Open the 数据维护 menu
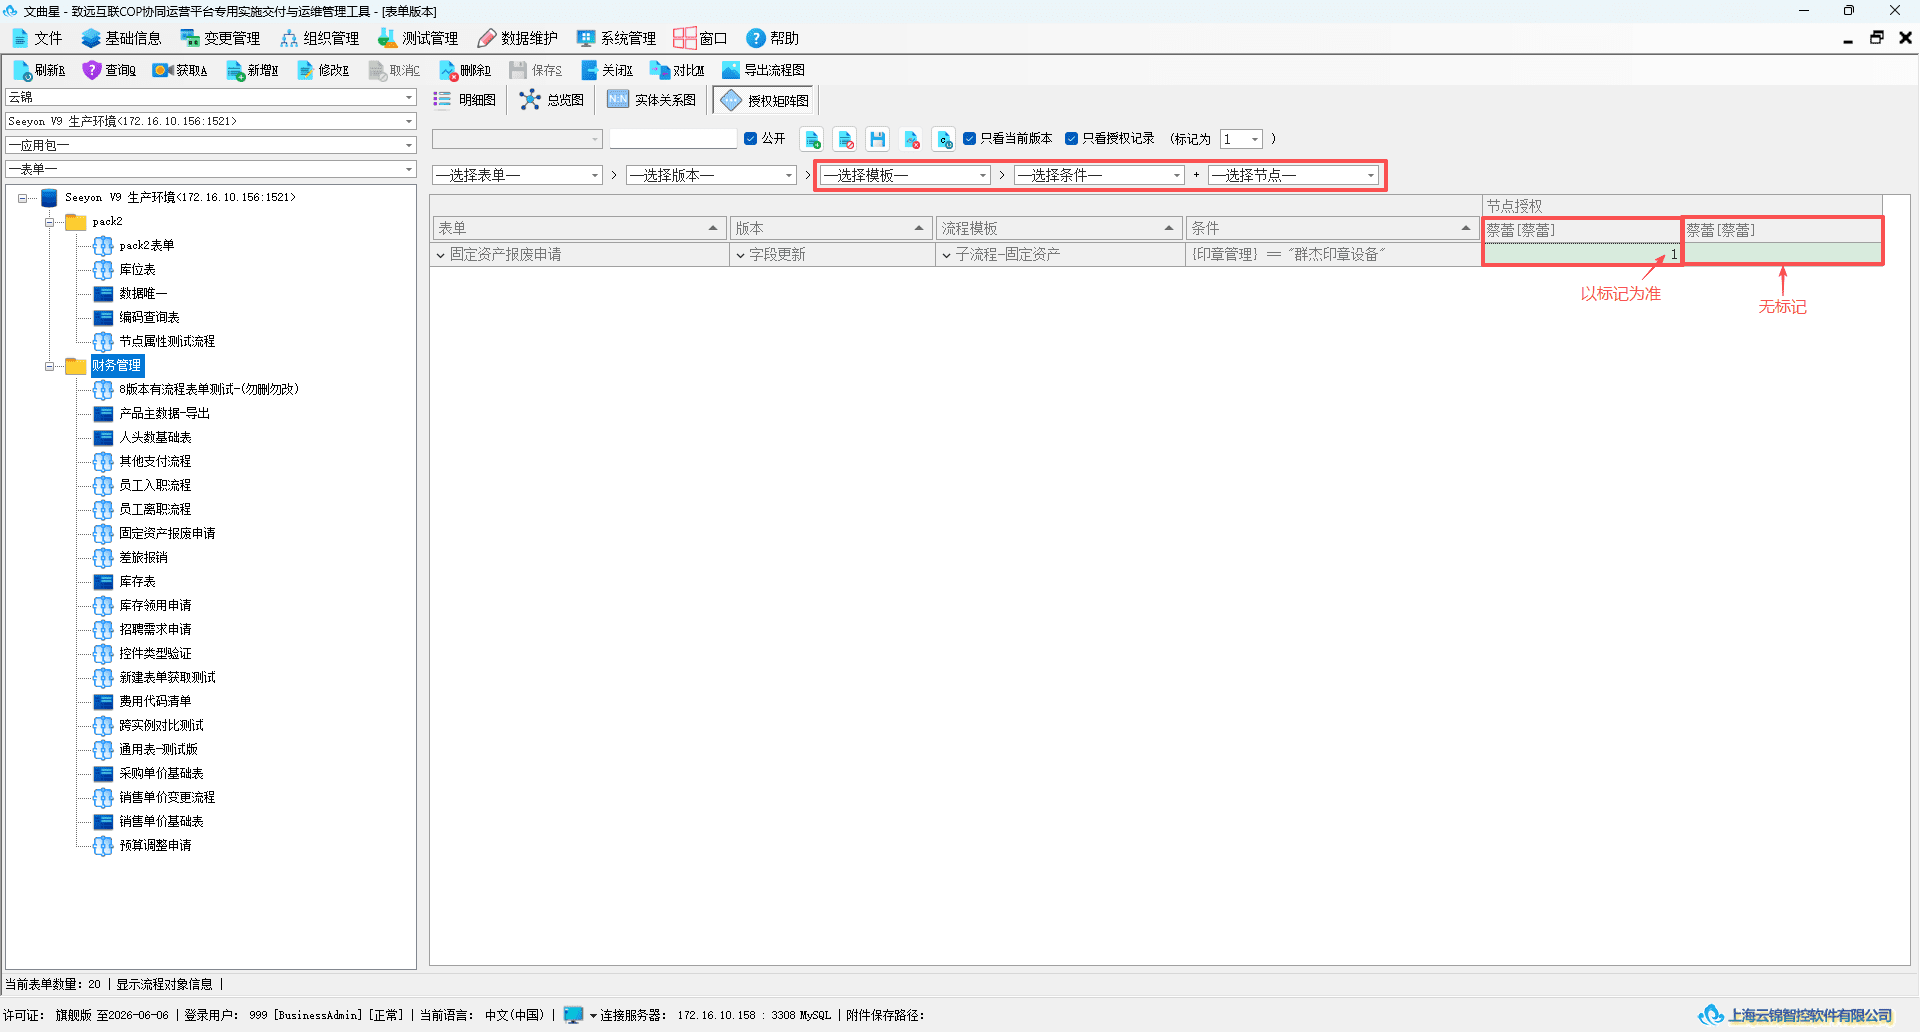Screen dimensions: 1920x1032 (x=517, y=38)
